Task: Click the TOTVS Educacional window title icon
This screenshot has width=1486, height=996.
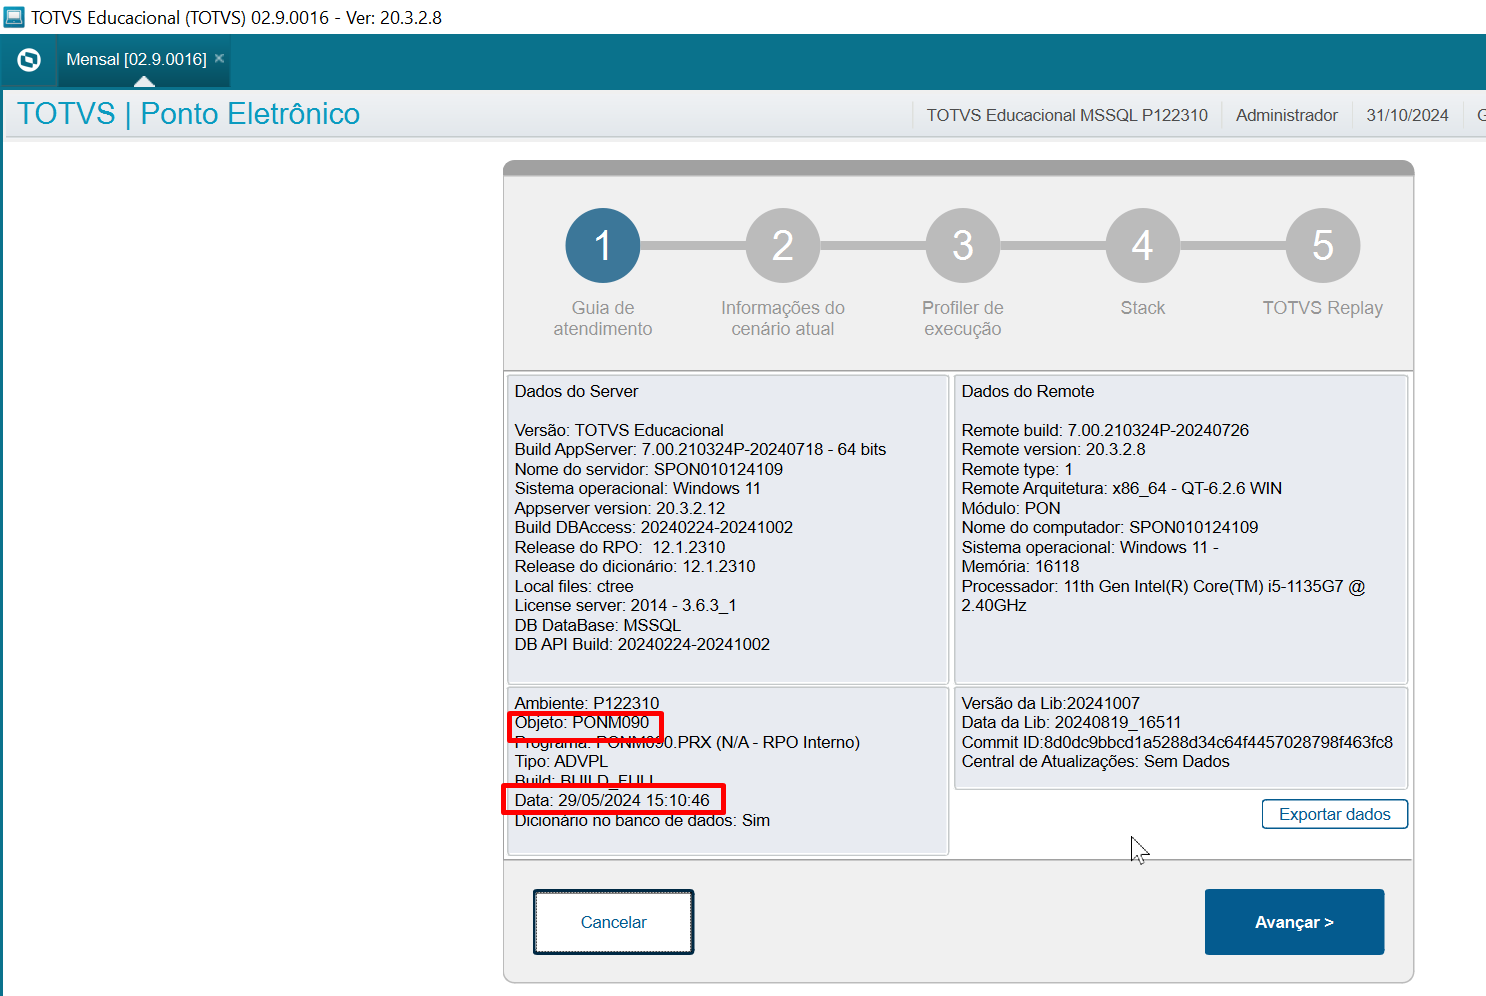Action: 14,17
